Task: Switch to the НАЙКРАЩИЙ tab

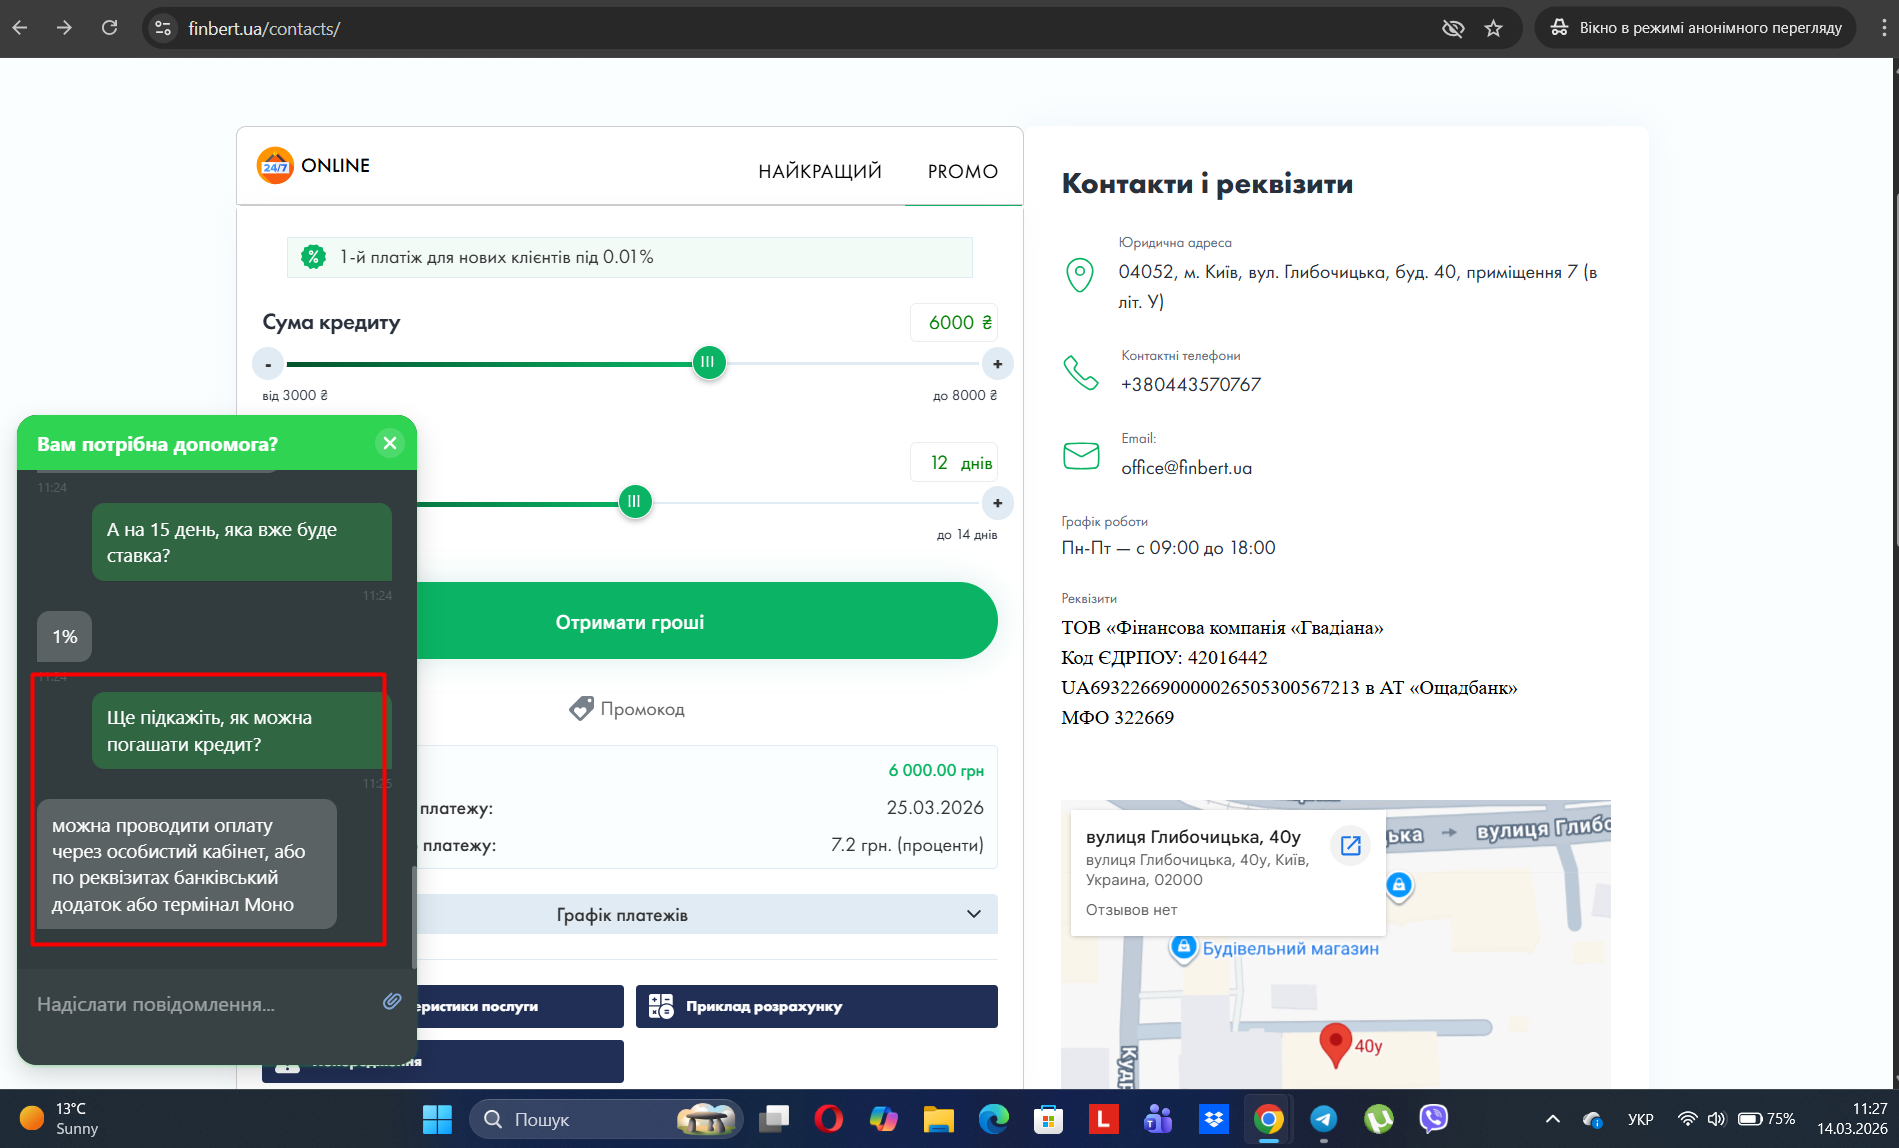Action: pyautogui.click(x=820, y=171)
